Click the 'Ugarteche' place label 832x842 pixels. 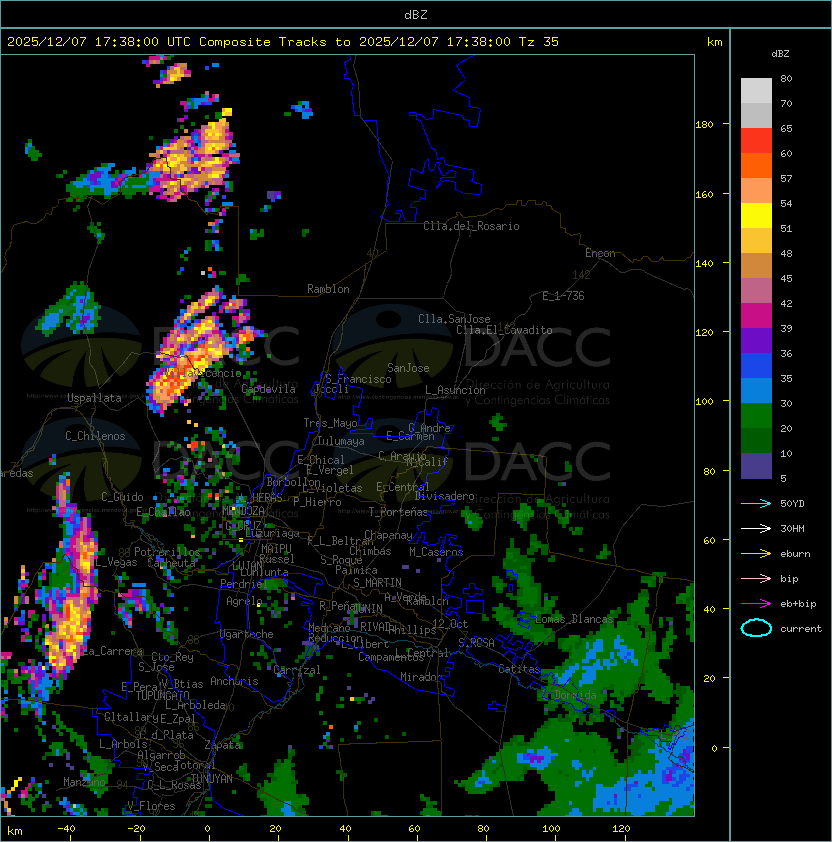pos(247,634)
